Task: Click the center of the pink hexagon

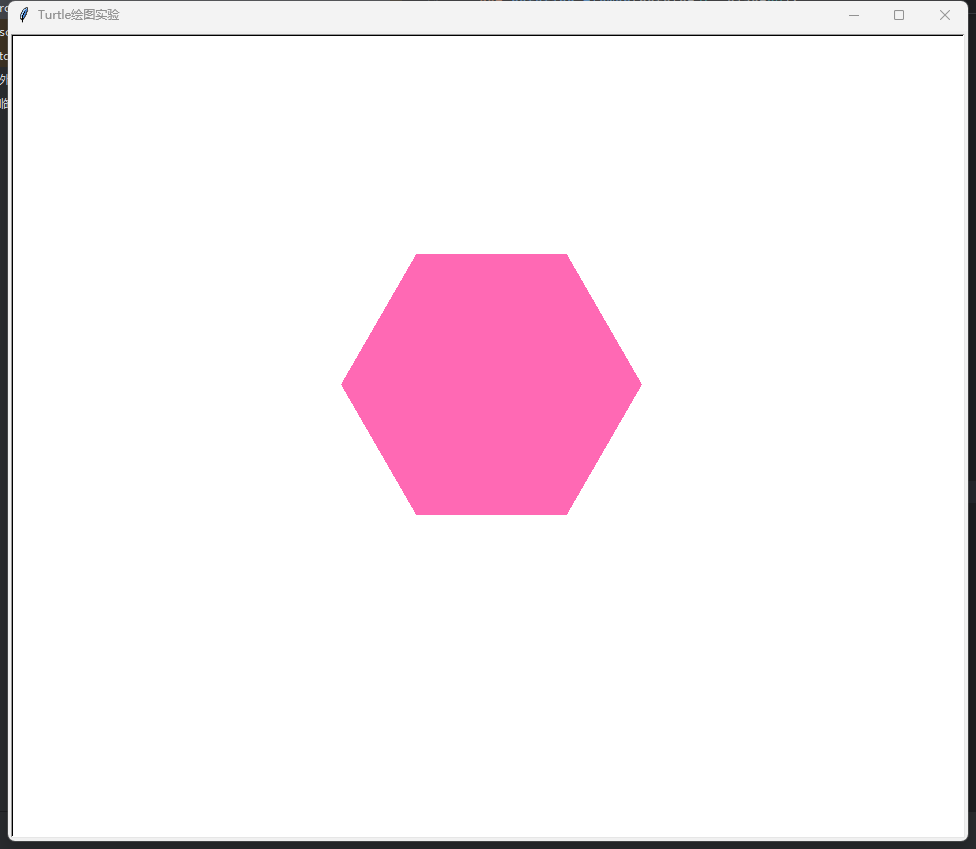Action: pos(491,384)
